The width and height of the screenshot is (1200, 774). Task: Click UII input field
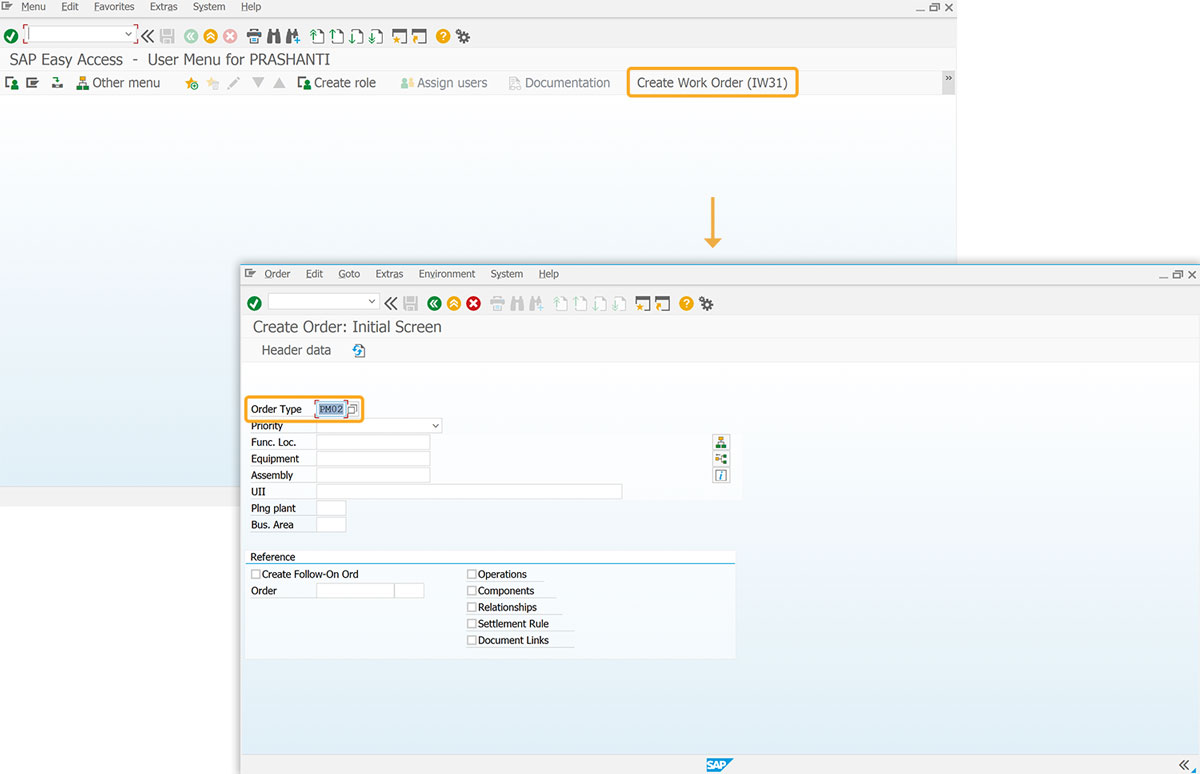point(469,492)
